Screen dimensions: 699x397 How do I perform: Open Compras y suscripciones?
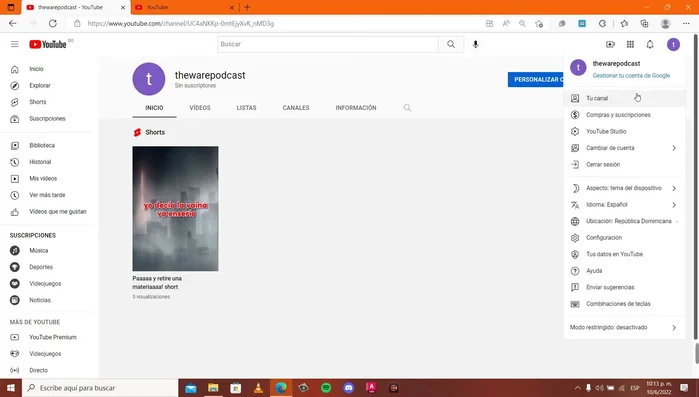625,115
